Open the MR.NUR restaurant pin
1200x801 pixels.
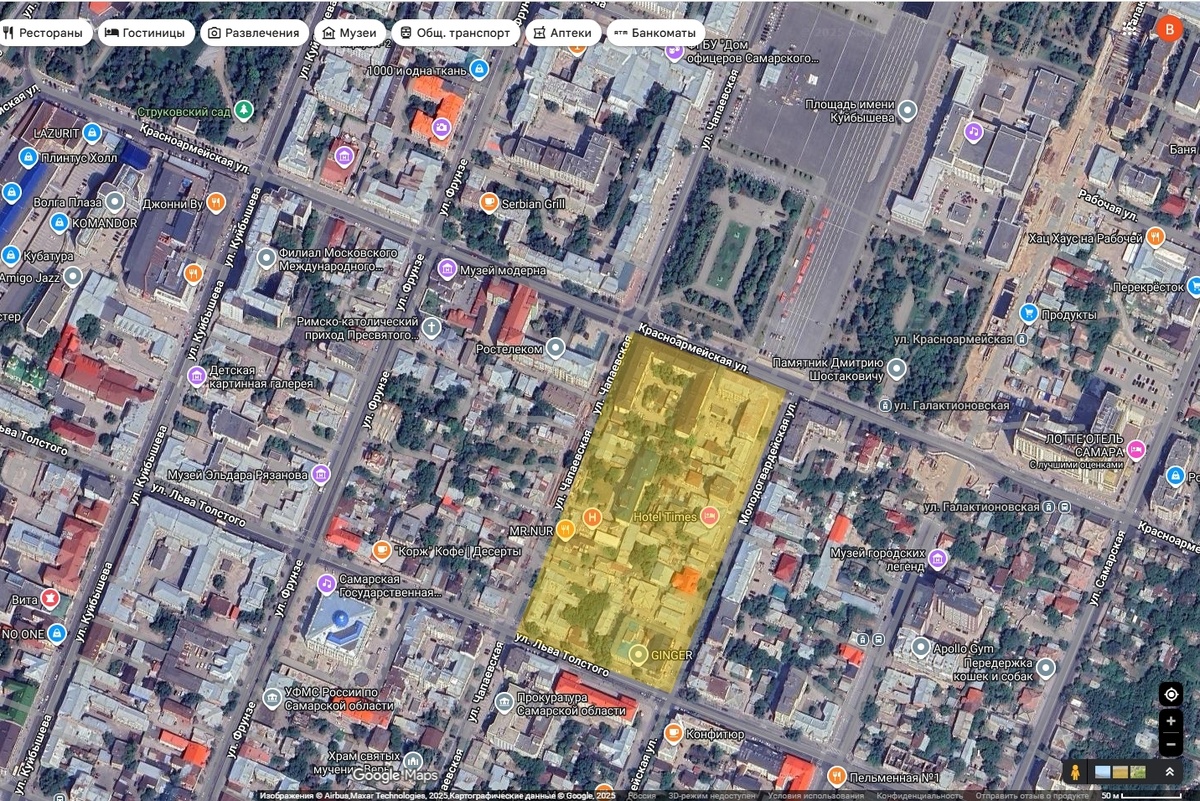(x=565, y=529)
